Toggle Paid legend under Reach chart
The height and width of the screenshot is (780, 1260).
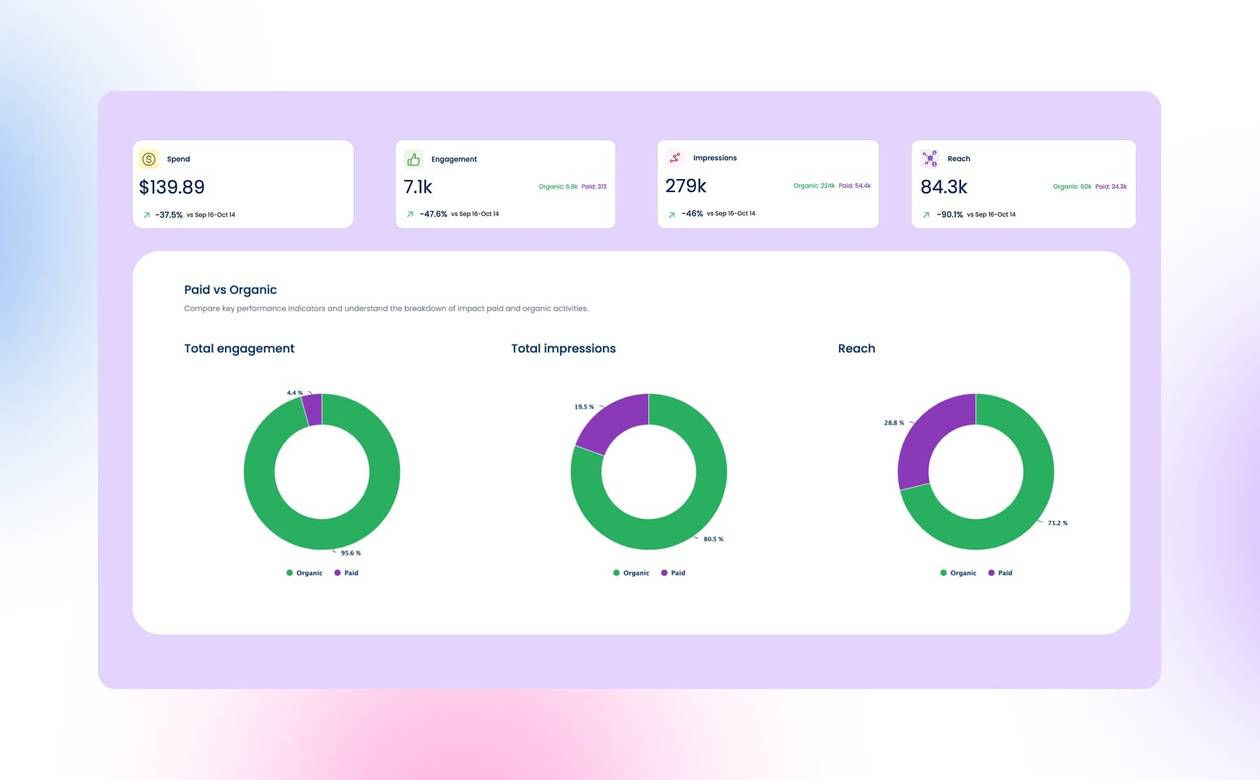(x=1000, y=573)
